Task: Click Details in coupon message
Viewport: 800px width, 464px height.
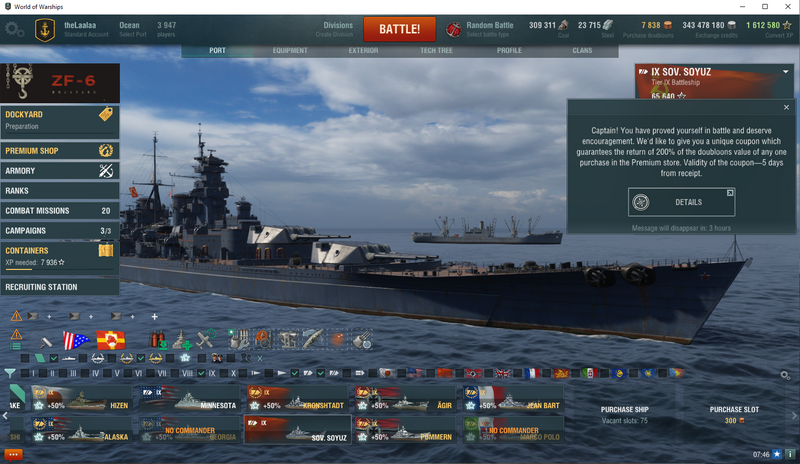Action: 682,202
